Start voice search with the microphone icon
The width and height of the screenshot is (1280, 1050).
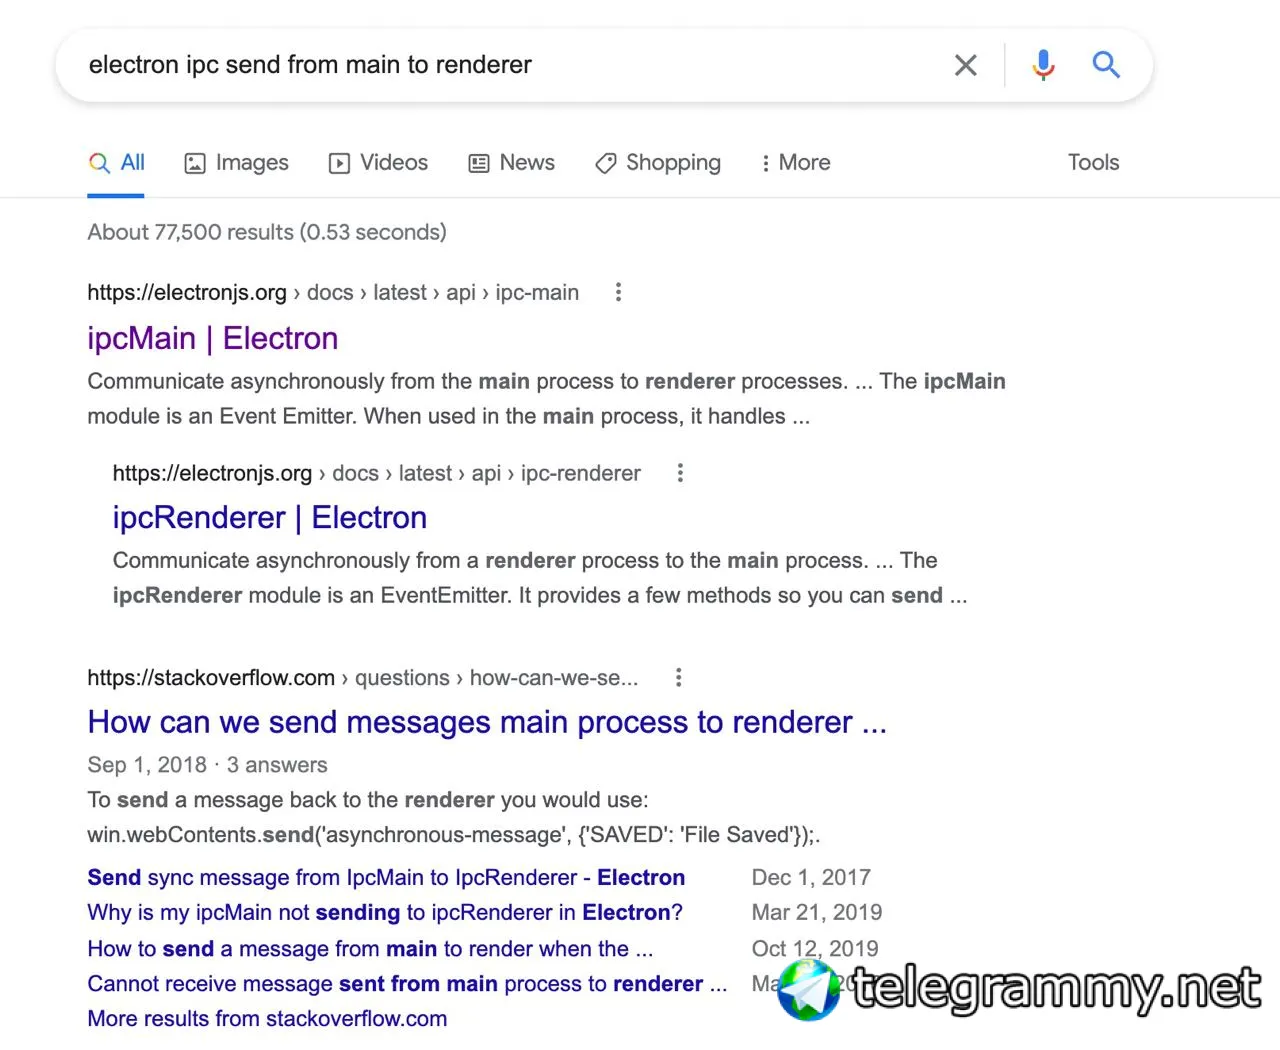coord(1043,65)
